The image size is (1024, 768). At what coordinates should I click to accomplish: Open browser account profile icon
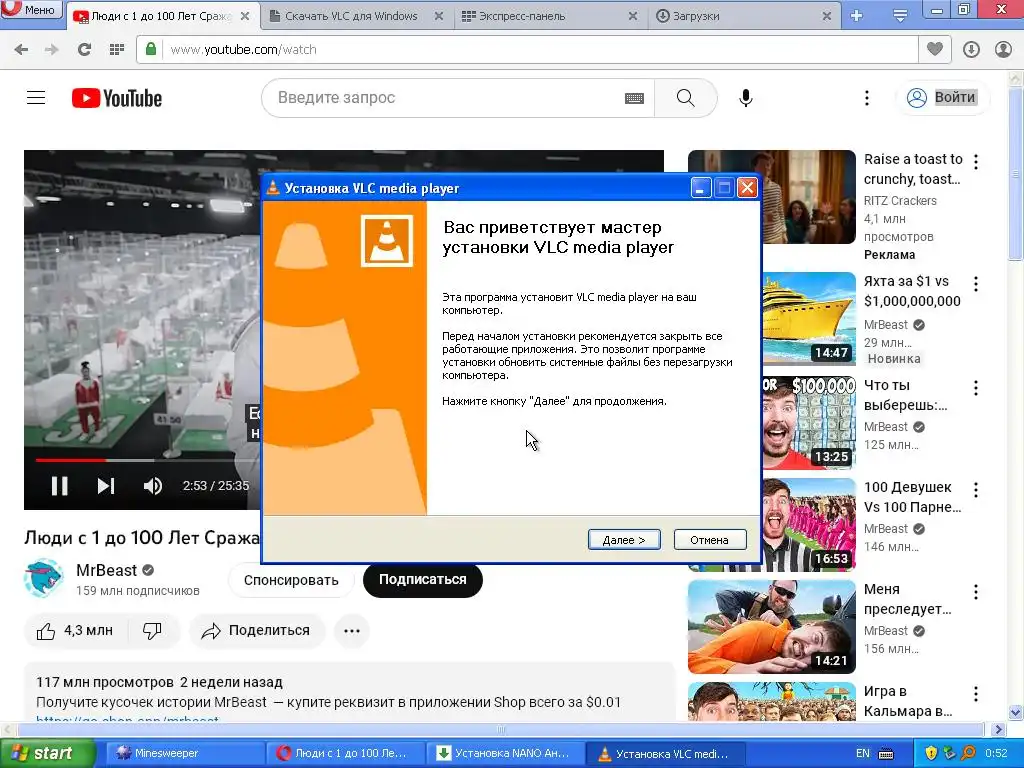coord(1003,50)
